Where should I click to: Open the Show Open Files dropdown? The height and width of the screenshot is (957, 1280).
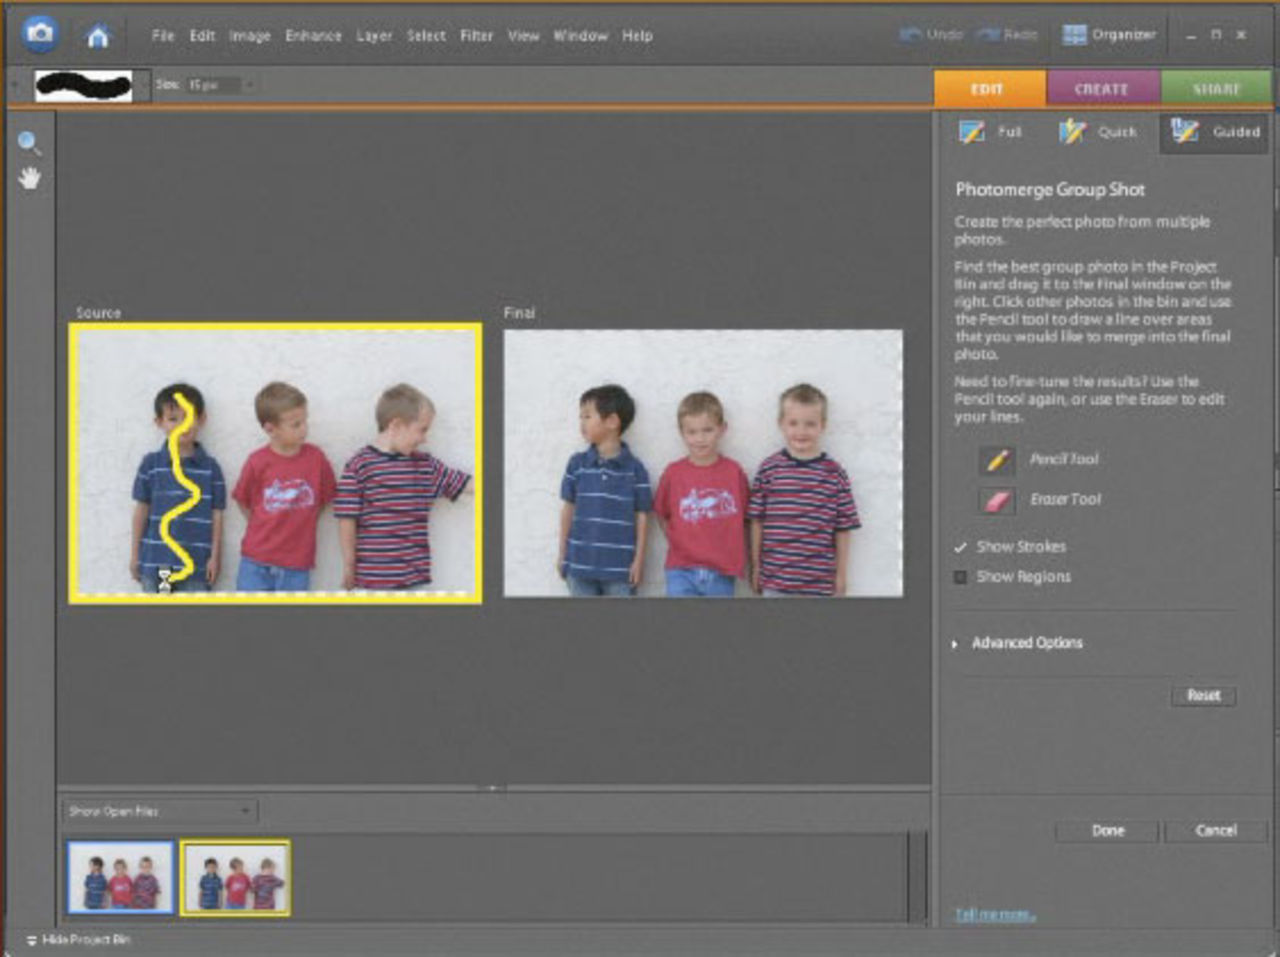point(160,811)
